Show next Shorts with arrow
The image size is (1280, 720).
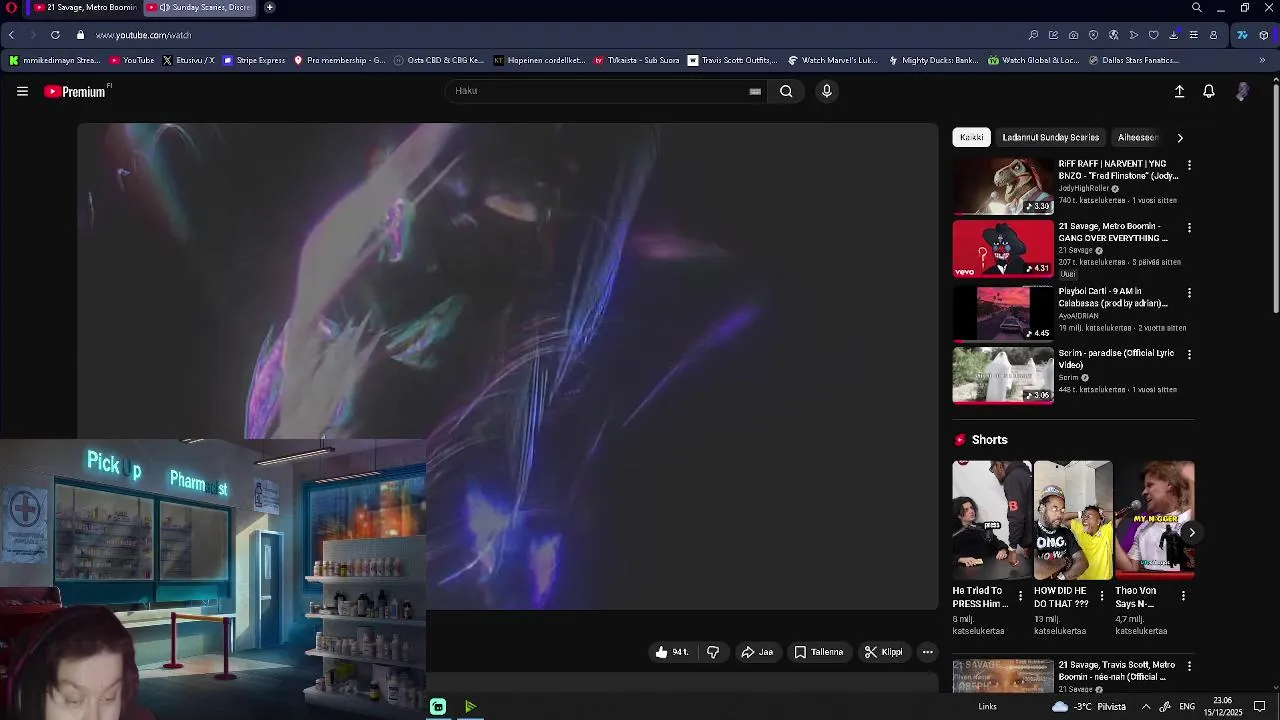[1191, 533]
